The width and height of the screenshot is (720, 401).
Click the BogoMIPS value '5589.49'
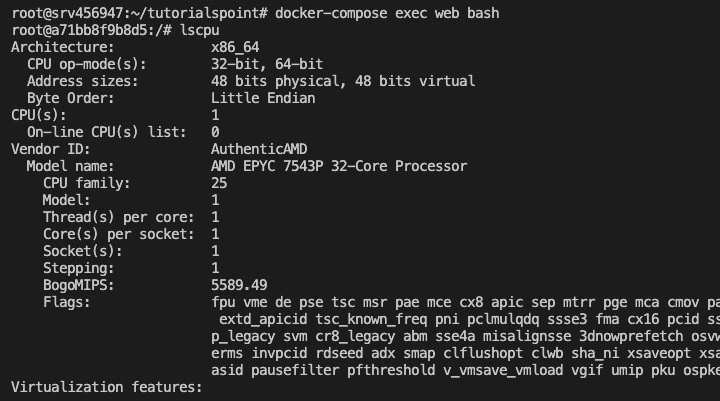[x=240, y=285]
